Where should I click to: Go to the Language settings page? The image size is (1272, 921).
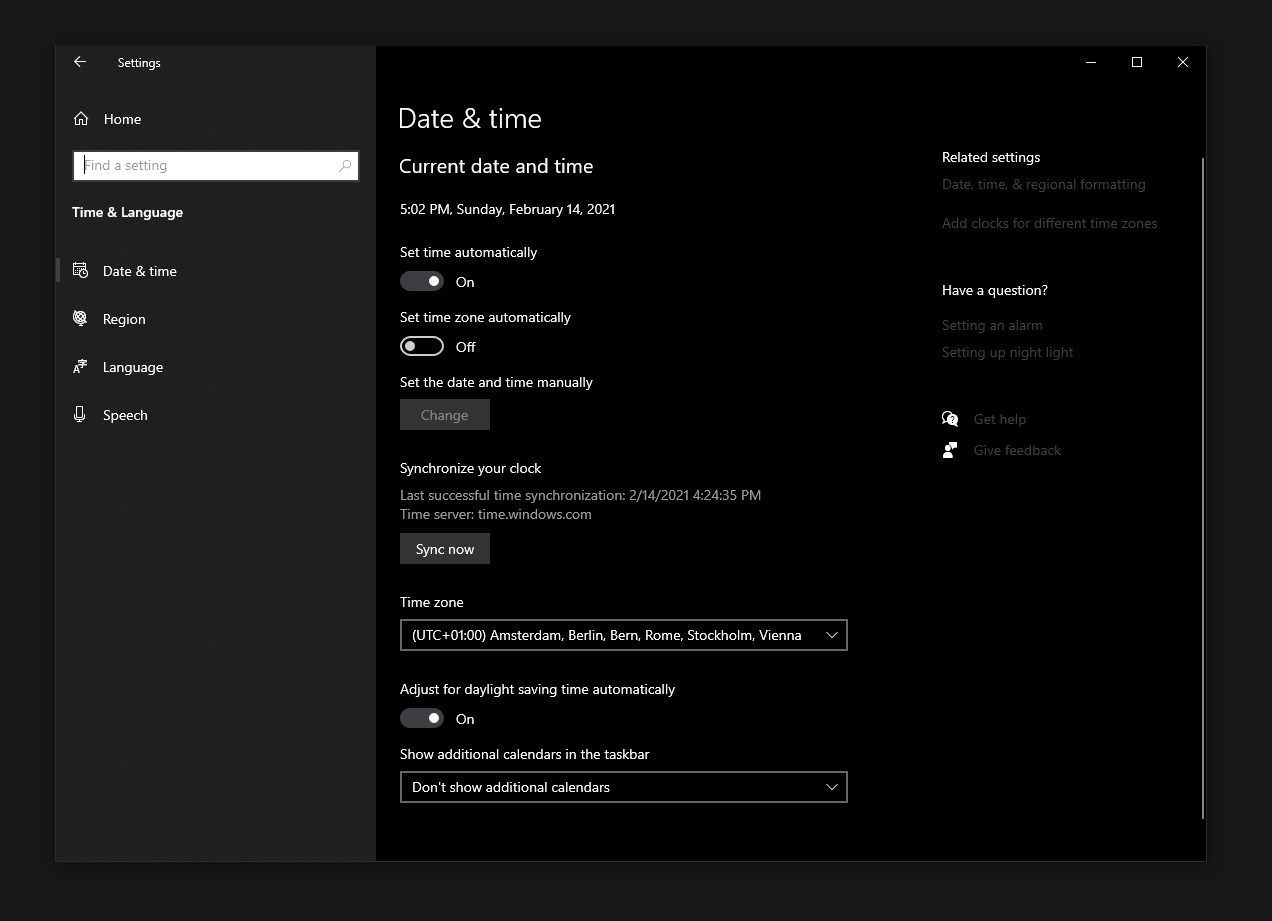click(x=216, y=367)
